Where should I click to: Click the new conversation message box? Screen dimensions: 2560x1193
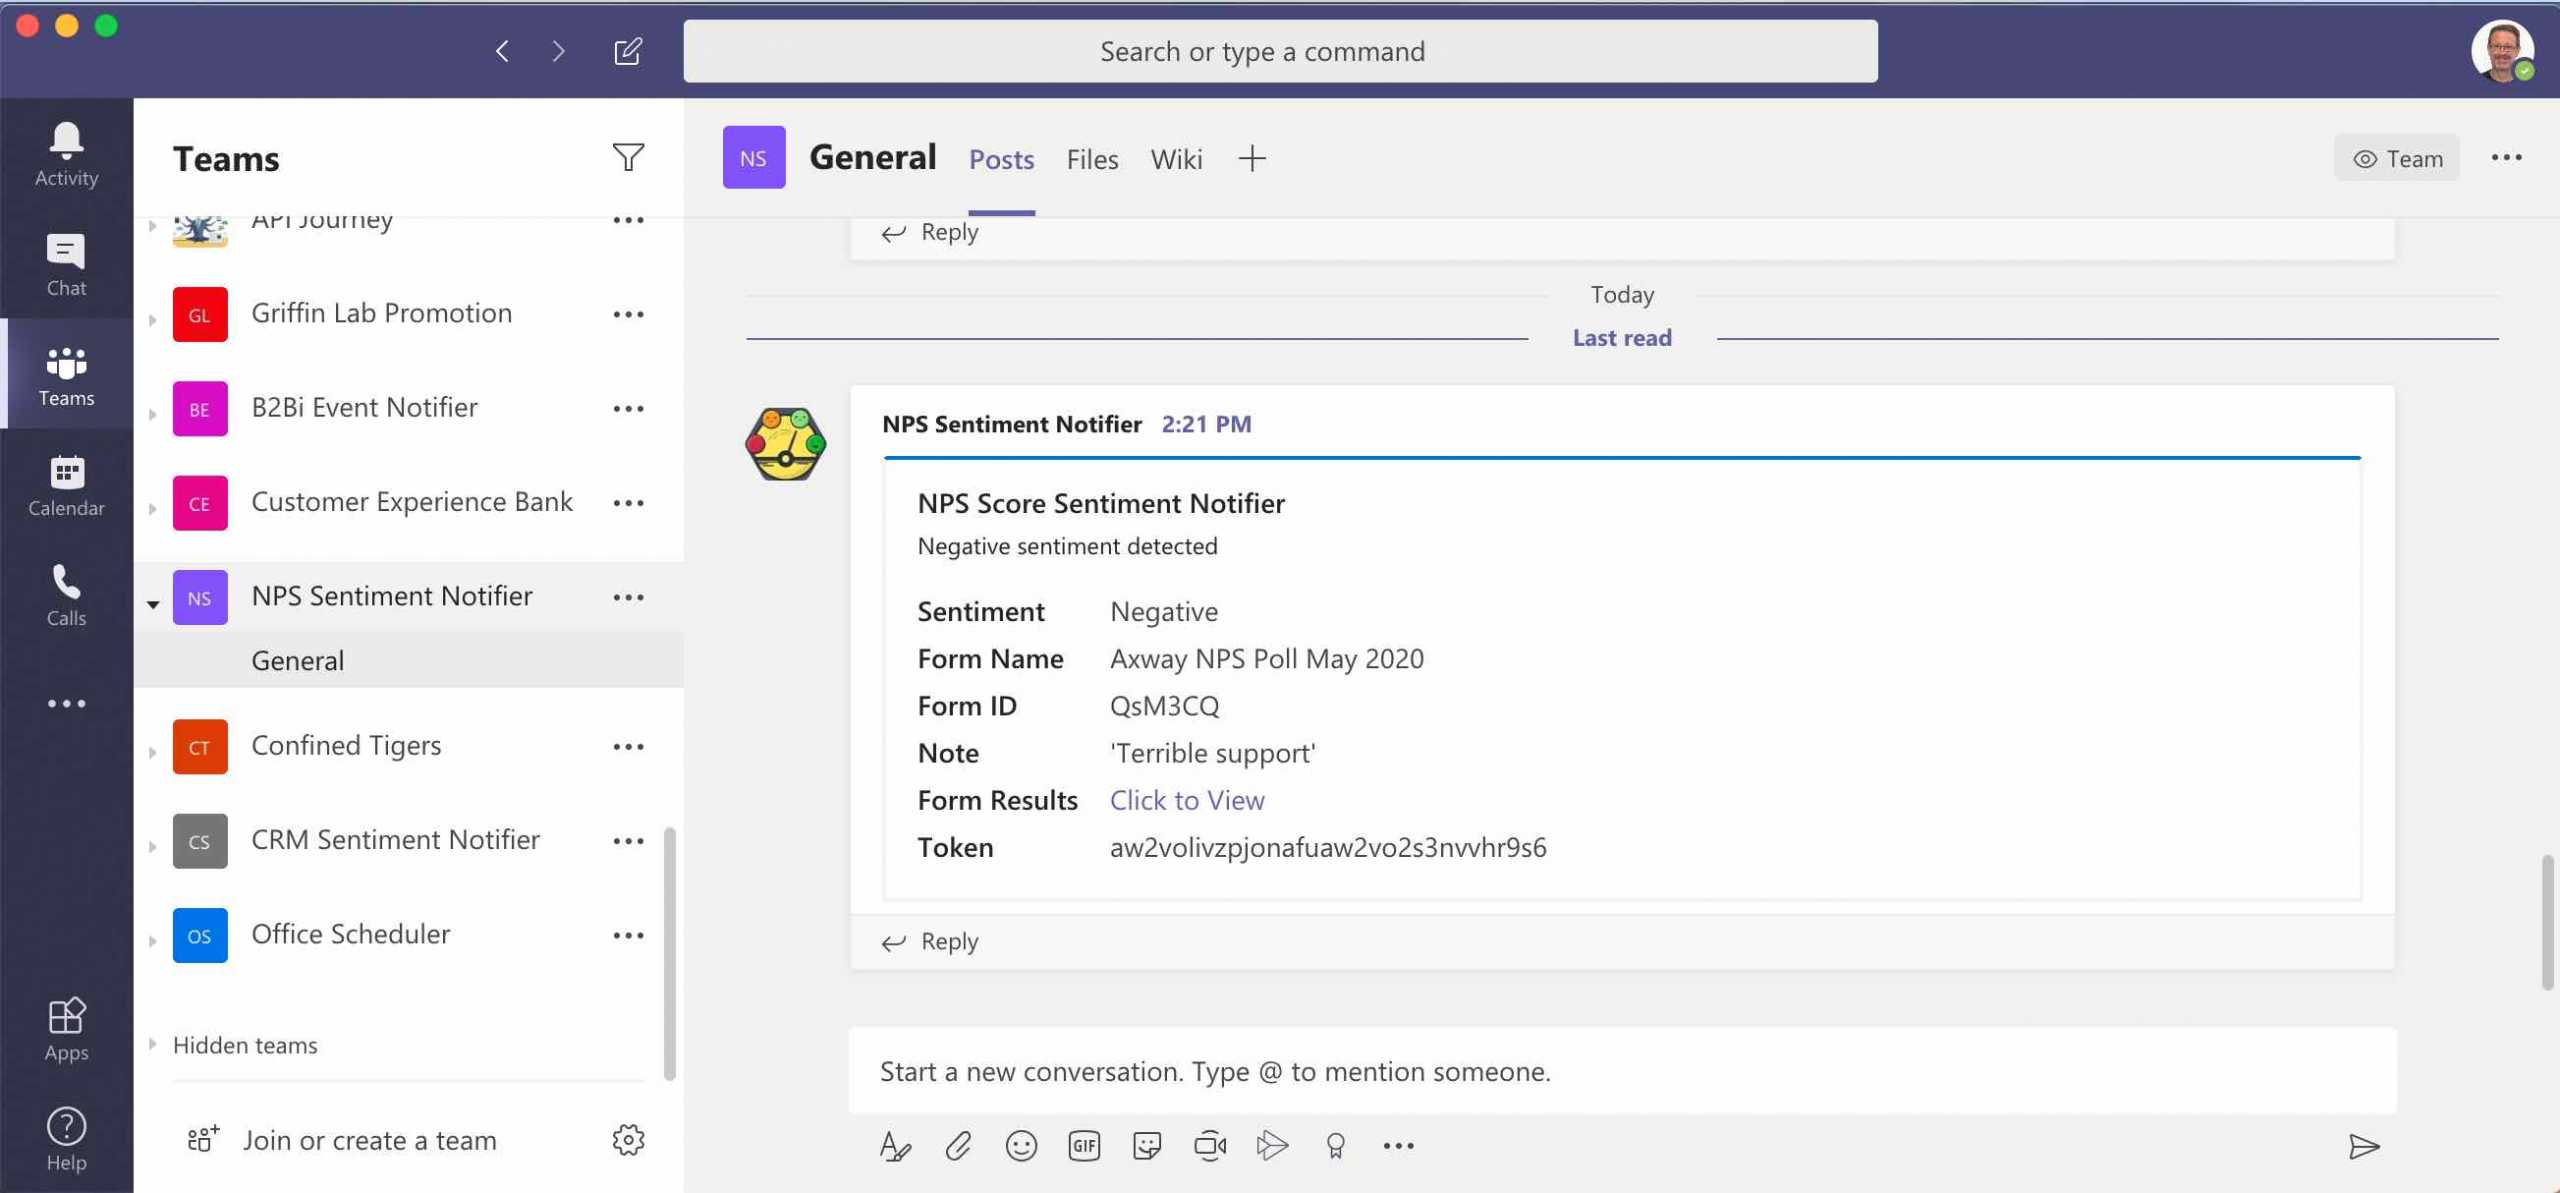pyautogui.click(x=1622, y=1071)
